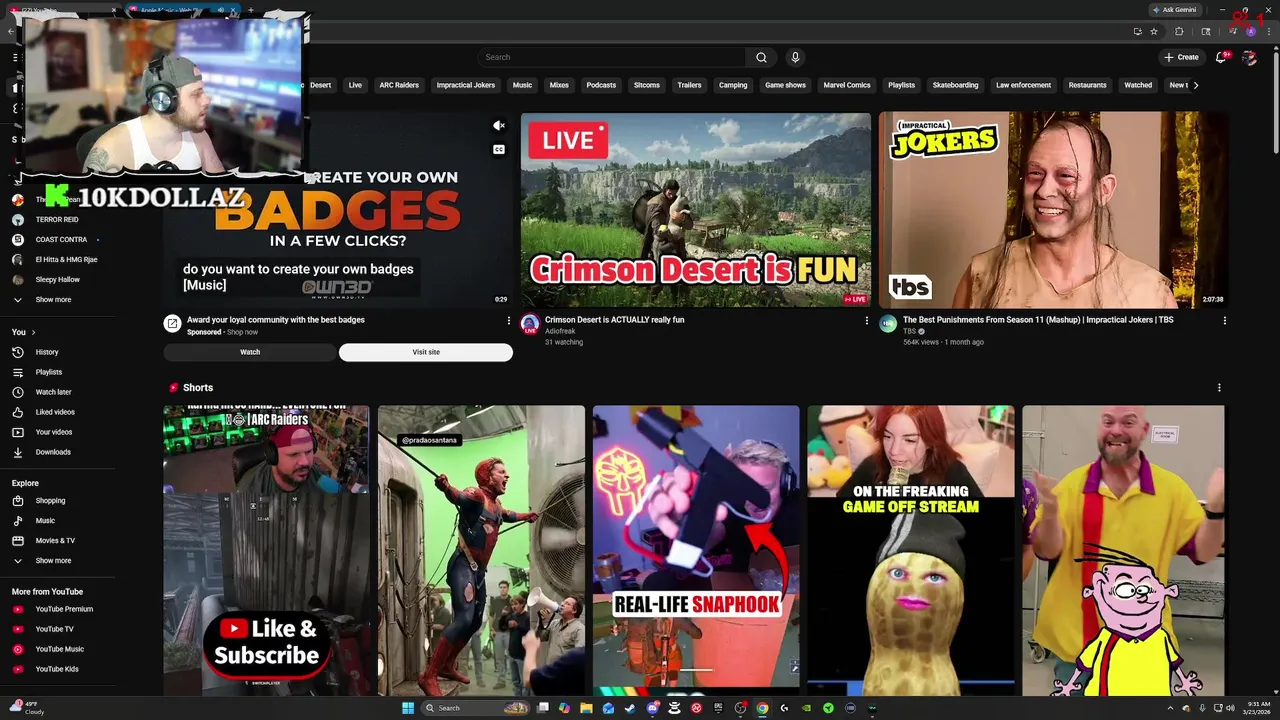Expand Explore section Show more
Image resolution: width=1280 pixels, height=720 pixels.
53,560
